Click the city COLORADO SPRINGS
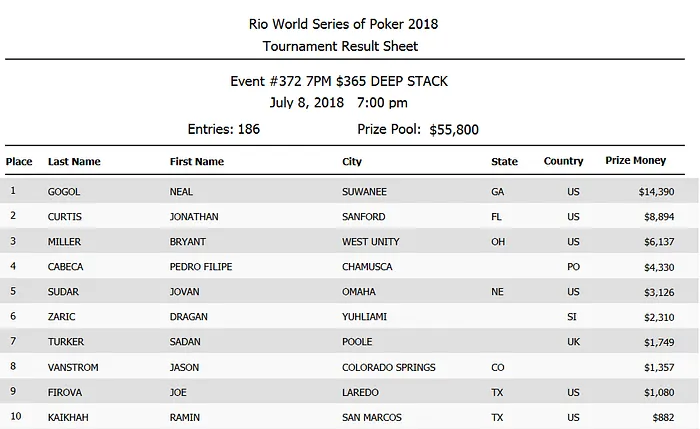Screen dimensions: 700x429 (390, 368)
